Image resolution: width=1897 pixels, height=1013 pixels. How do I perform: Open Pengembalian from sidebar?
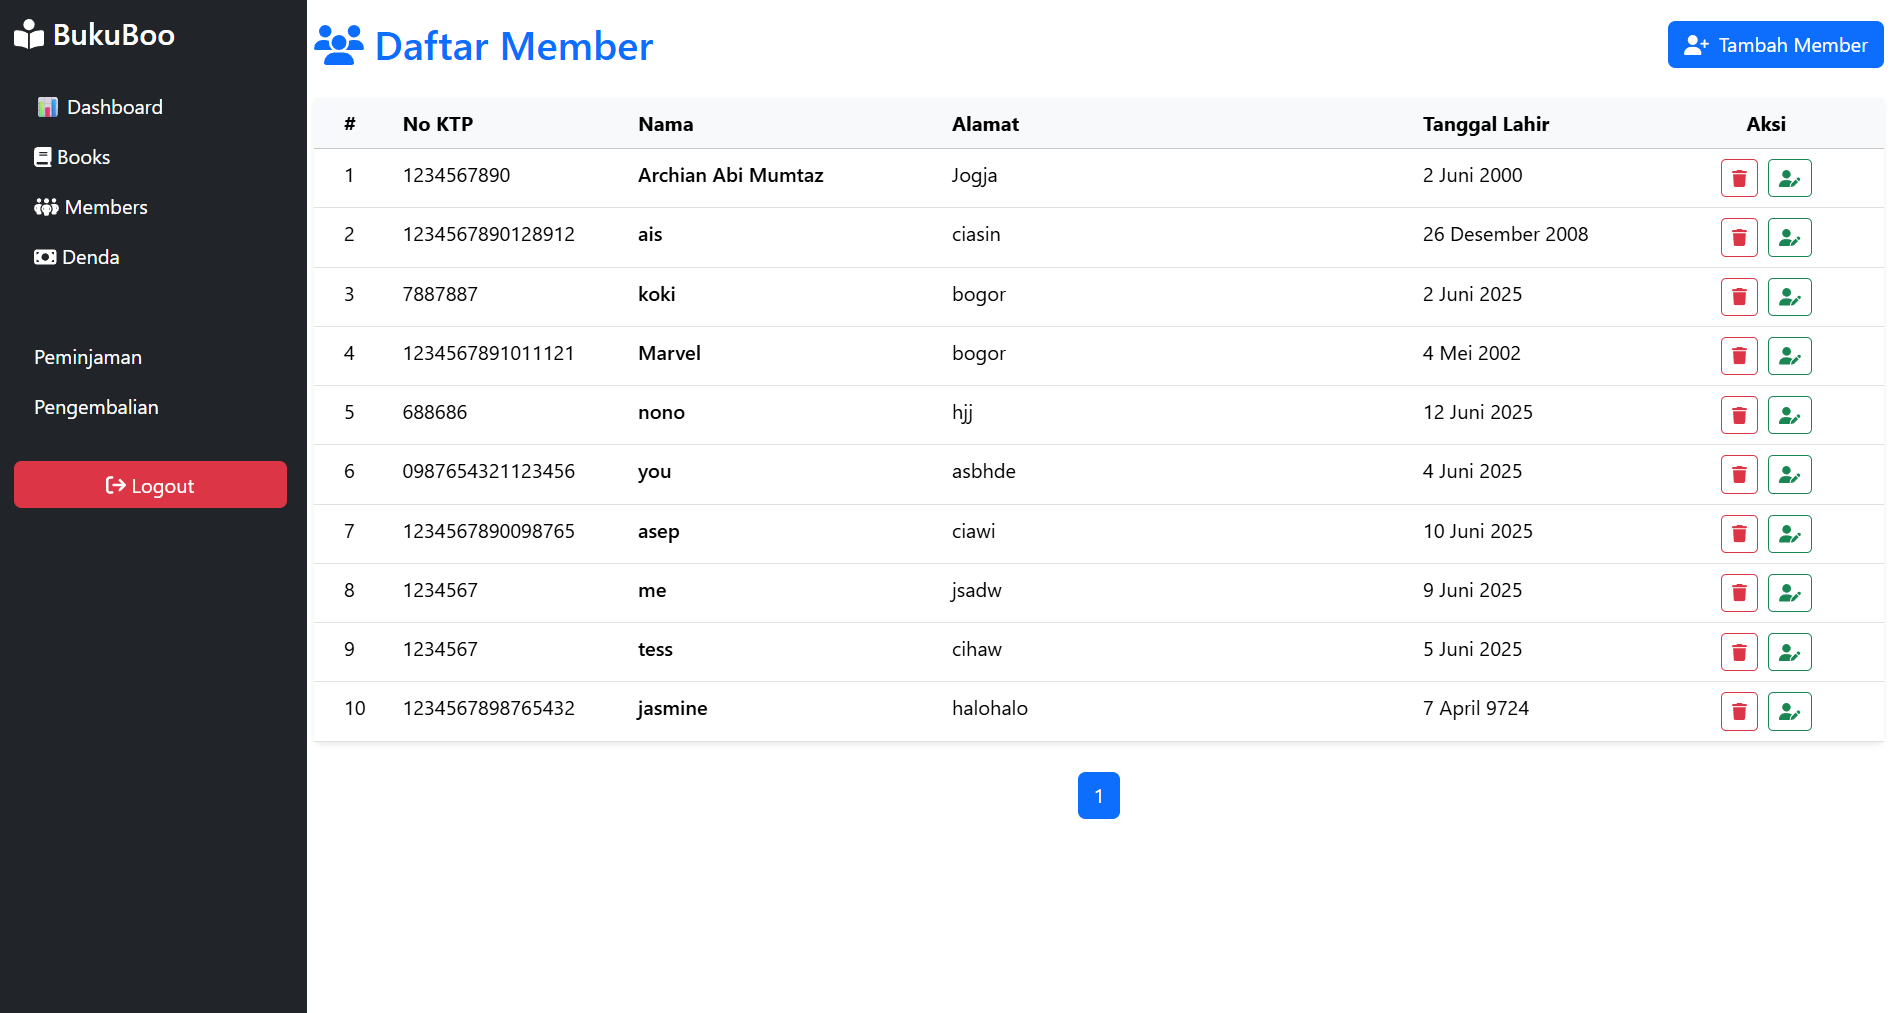[96, 407]
